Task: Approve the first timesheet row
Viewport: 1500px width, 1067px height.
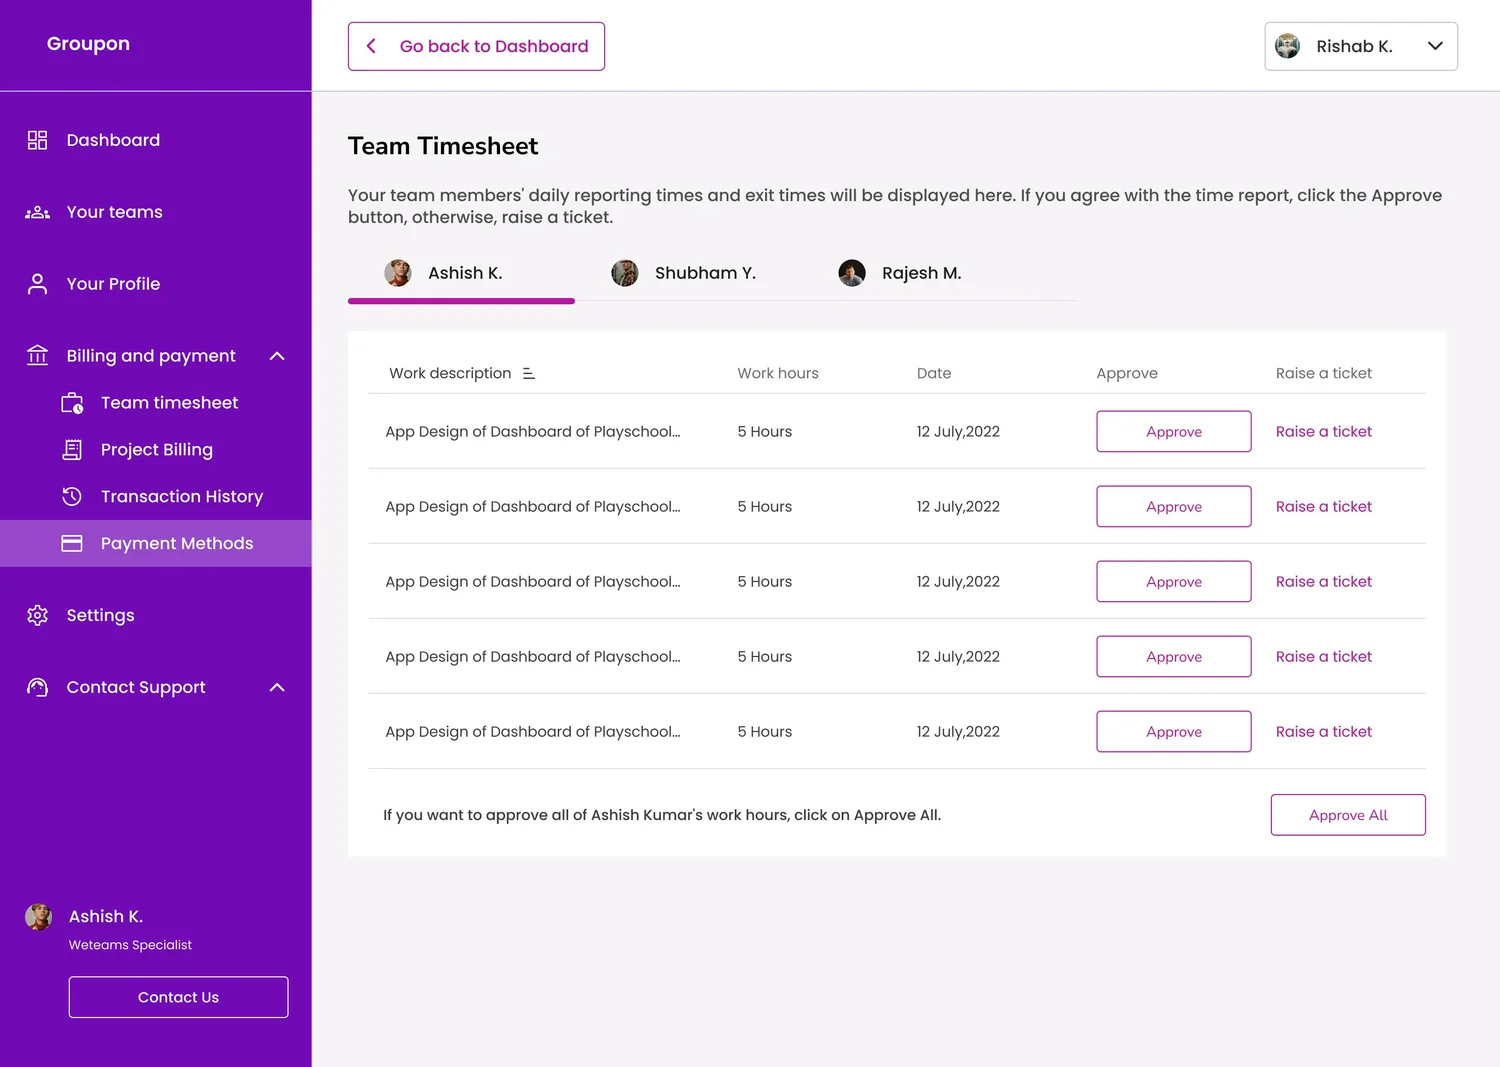Action: (1174, 432)
